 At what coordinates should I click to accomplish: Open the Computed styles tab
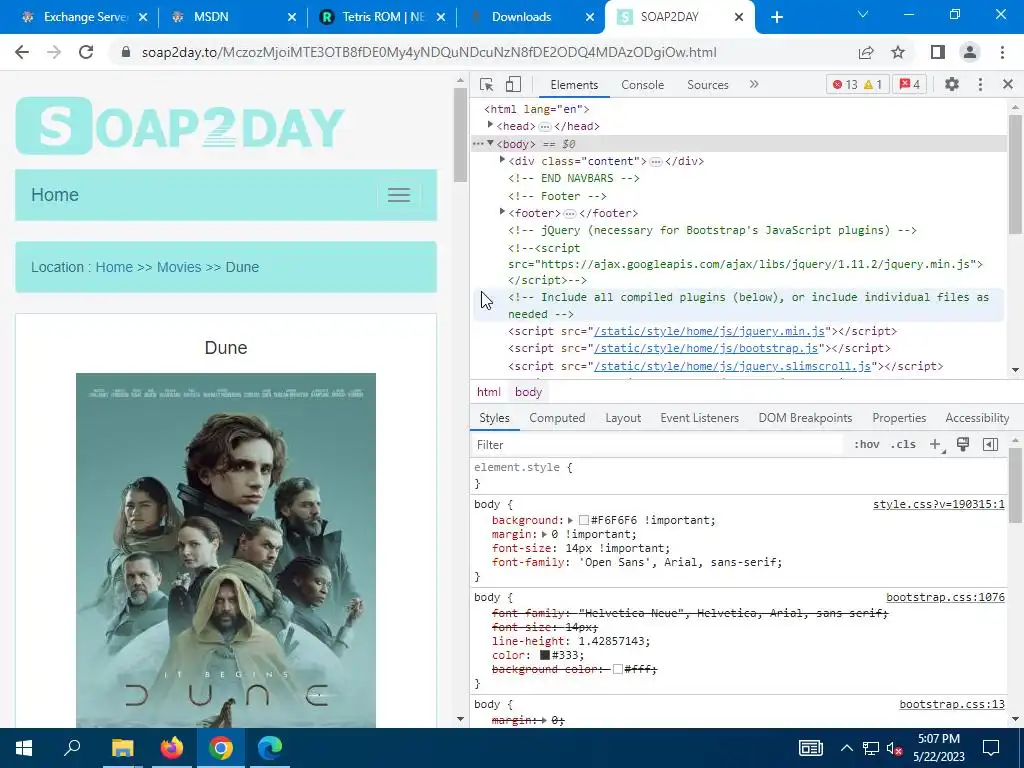pos(556,418)
